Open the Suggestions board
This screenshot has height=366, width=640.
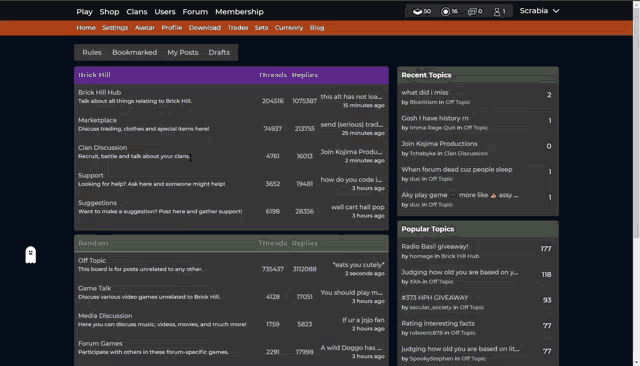point(98,203)
